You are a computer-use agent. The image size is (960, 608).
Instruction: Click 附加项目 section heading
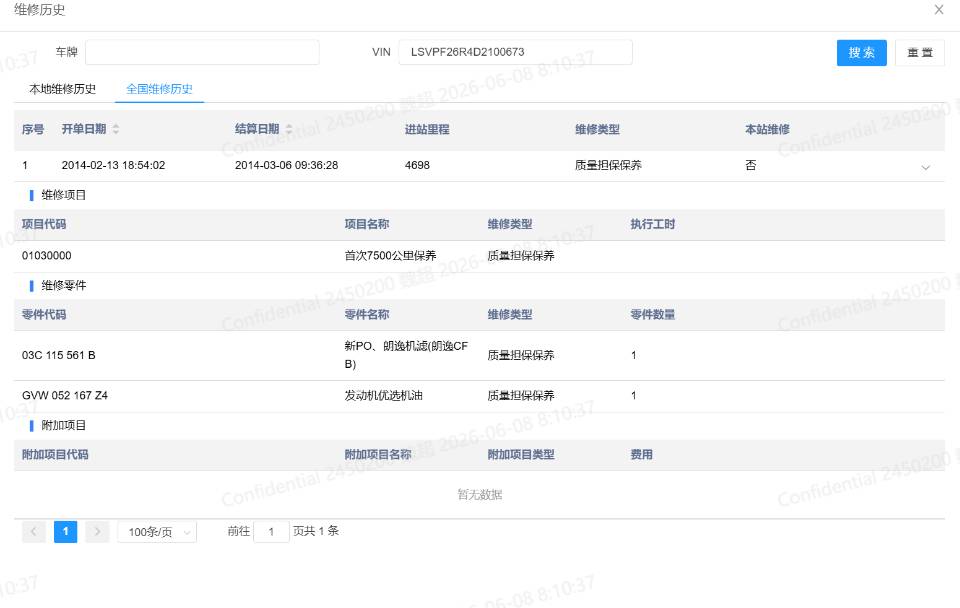pos(64,426)
